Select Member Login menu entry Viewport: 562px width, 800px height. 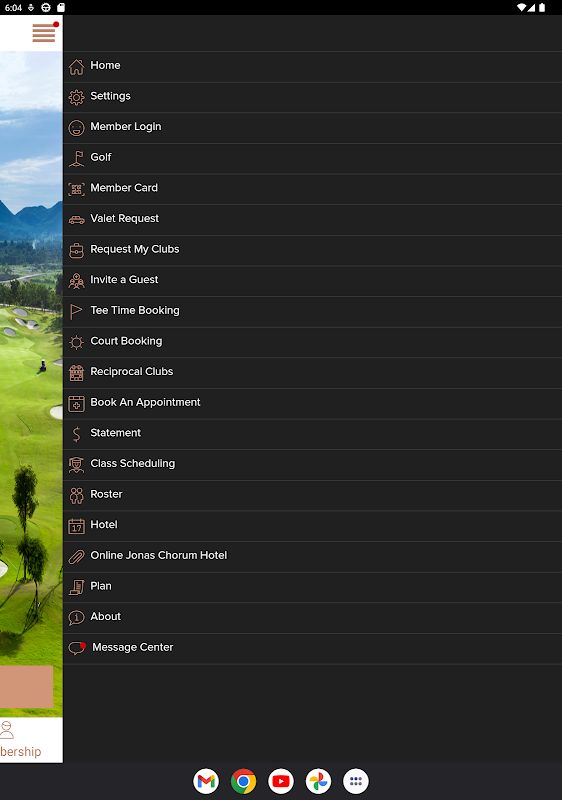pyautogui.click(x=313, y=128)
